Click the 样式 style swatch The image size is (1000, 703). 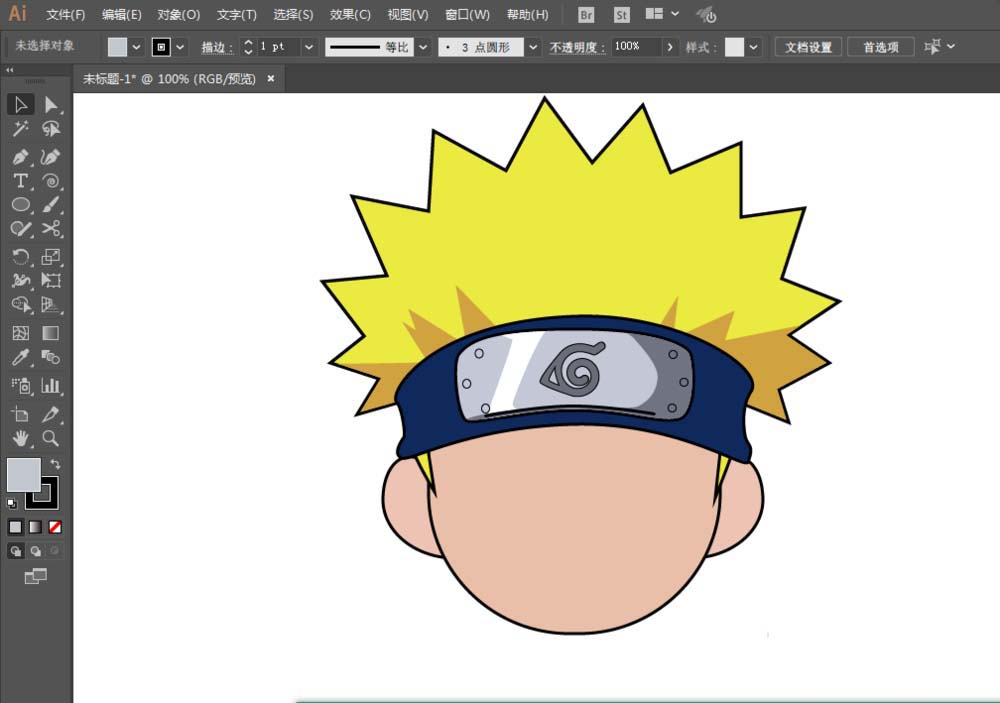(x=734, y=47)
